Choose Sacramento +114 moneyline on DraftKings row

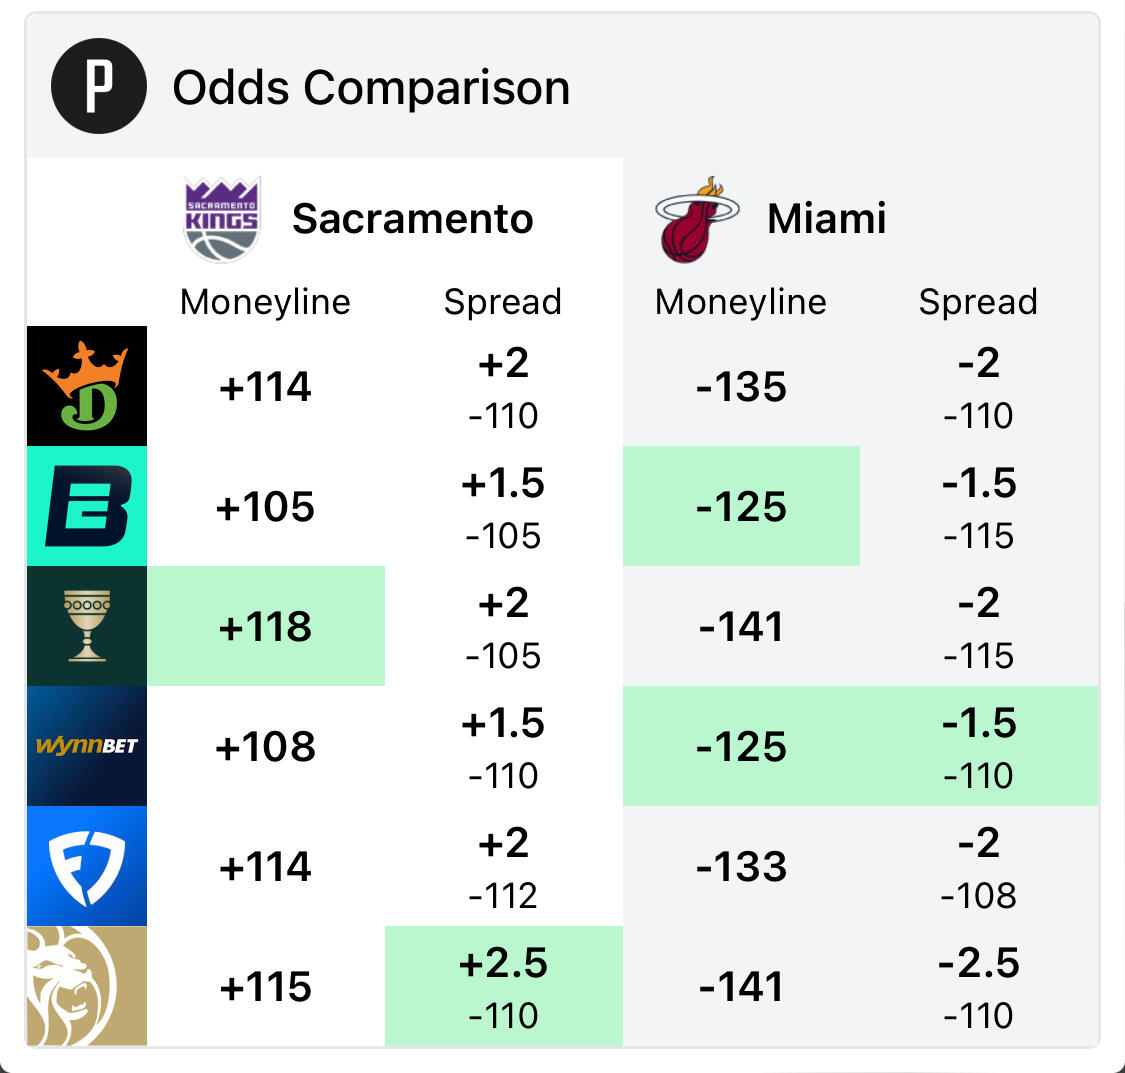266,387
